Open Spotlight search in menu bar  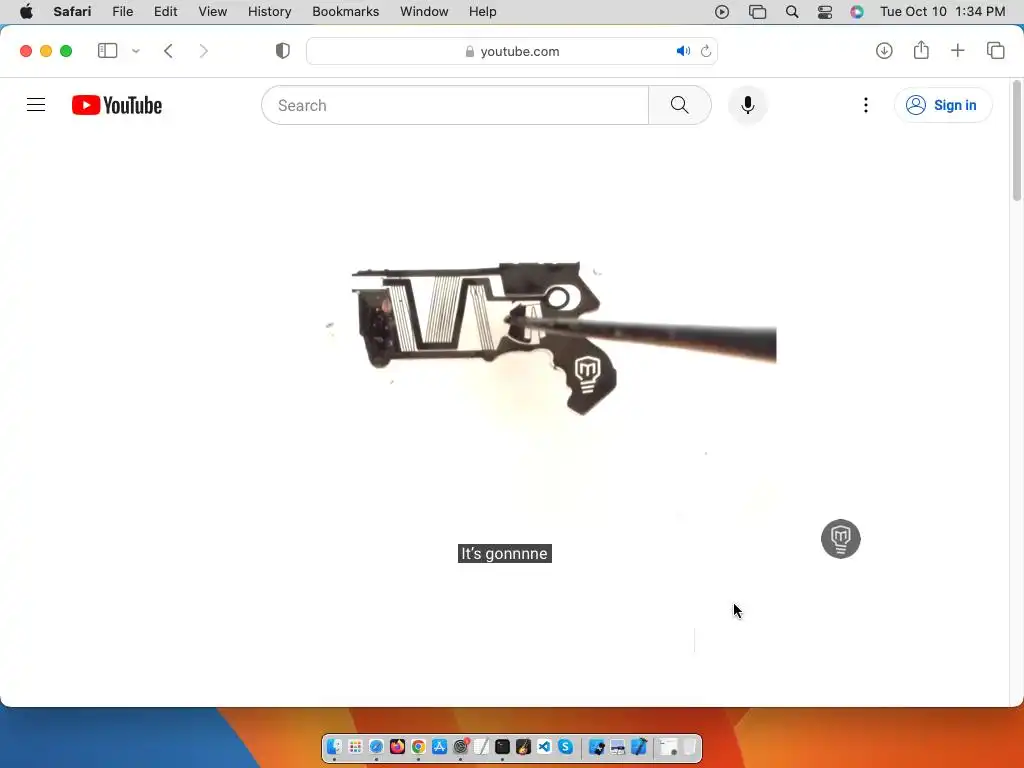[x=792, y=12]
